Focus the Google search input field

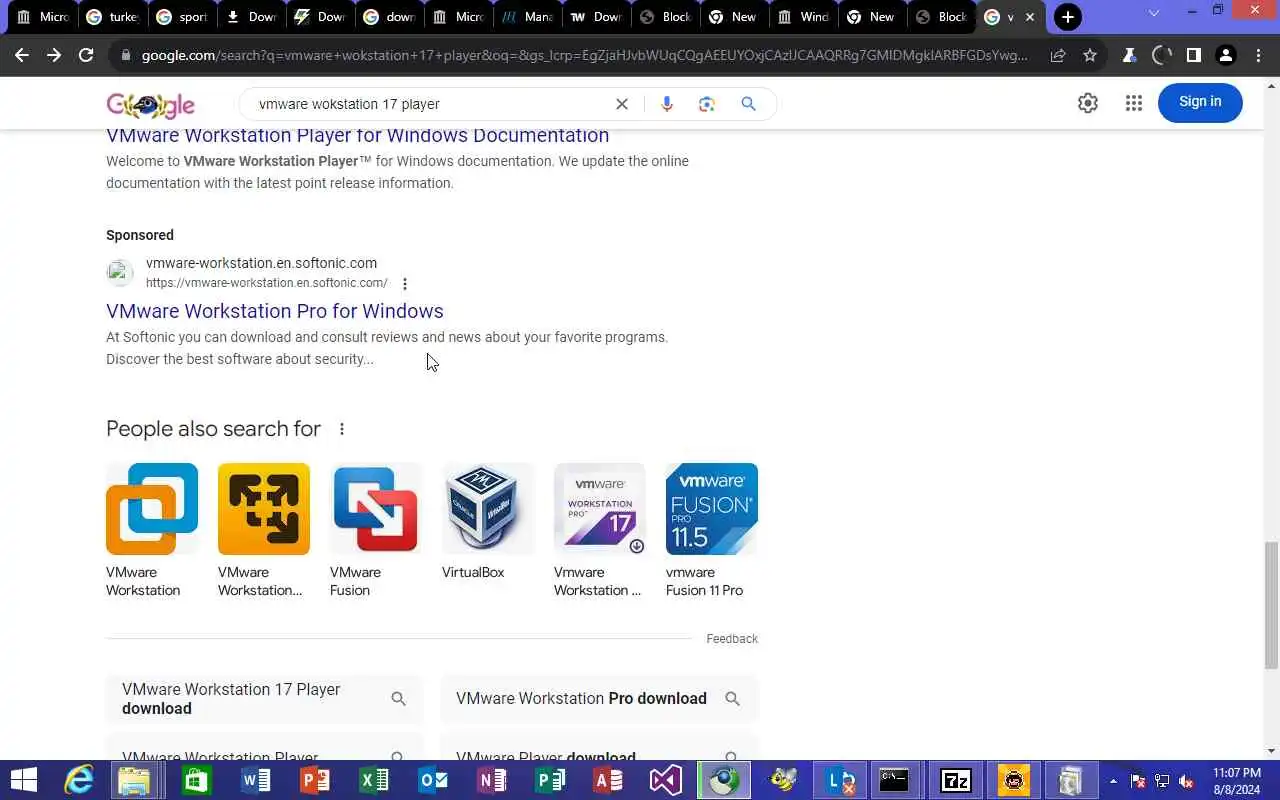click(430, 104)
